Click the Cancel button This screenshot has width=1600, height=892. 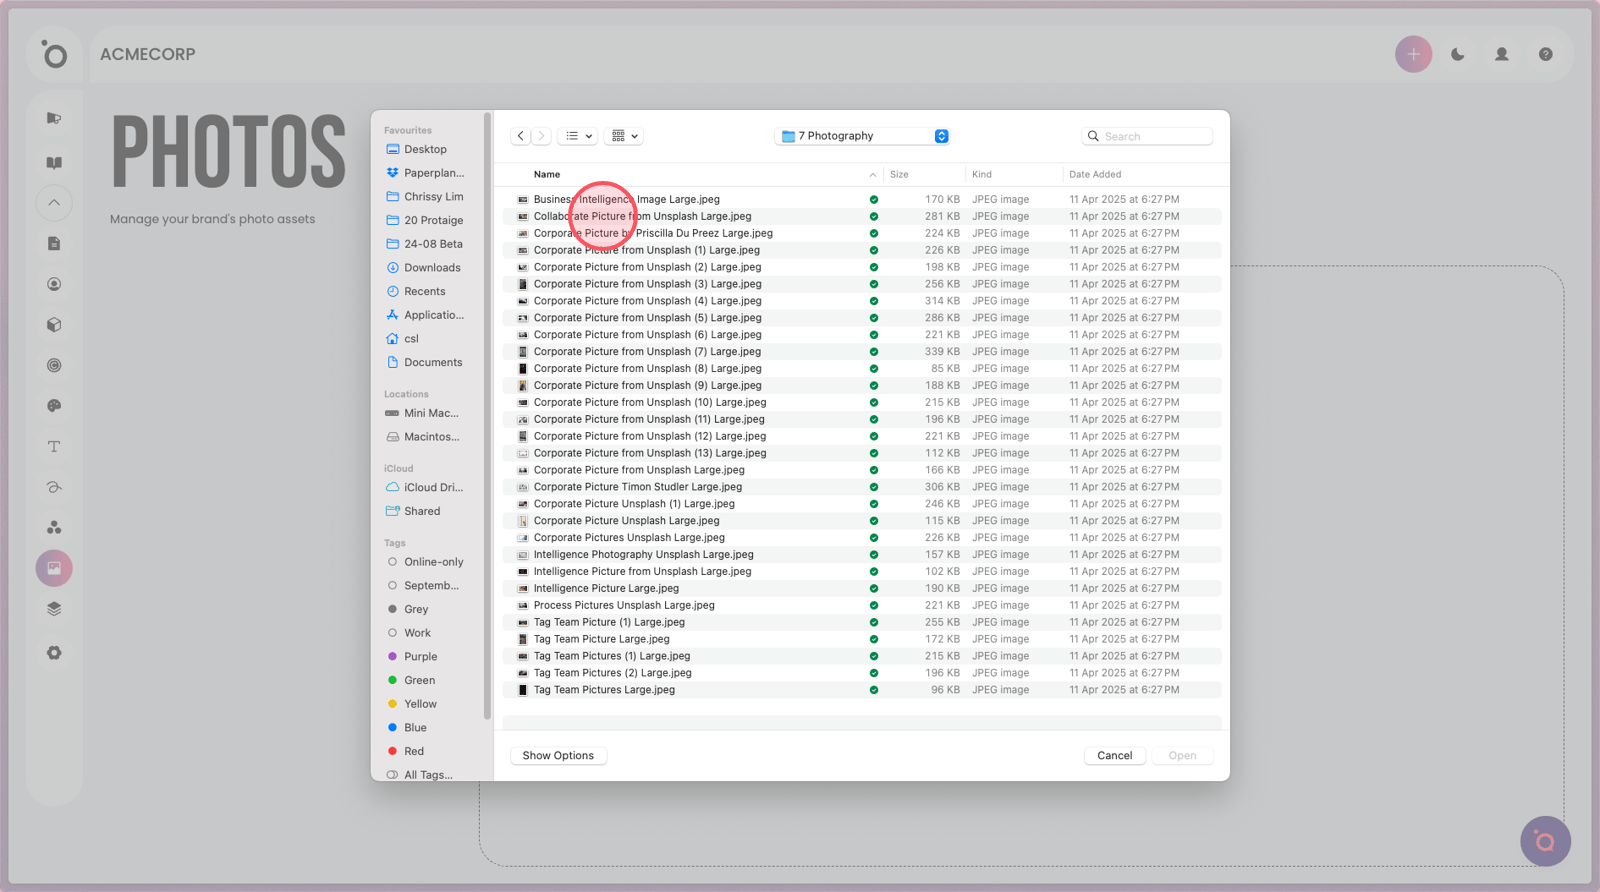pos(1114,756)
